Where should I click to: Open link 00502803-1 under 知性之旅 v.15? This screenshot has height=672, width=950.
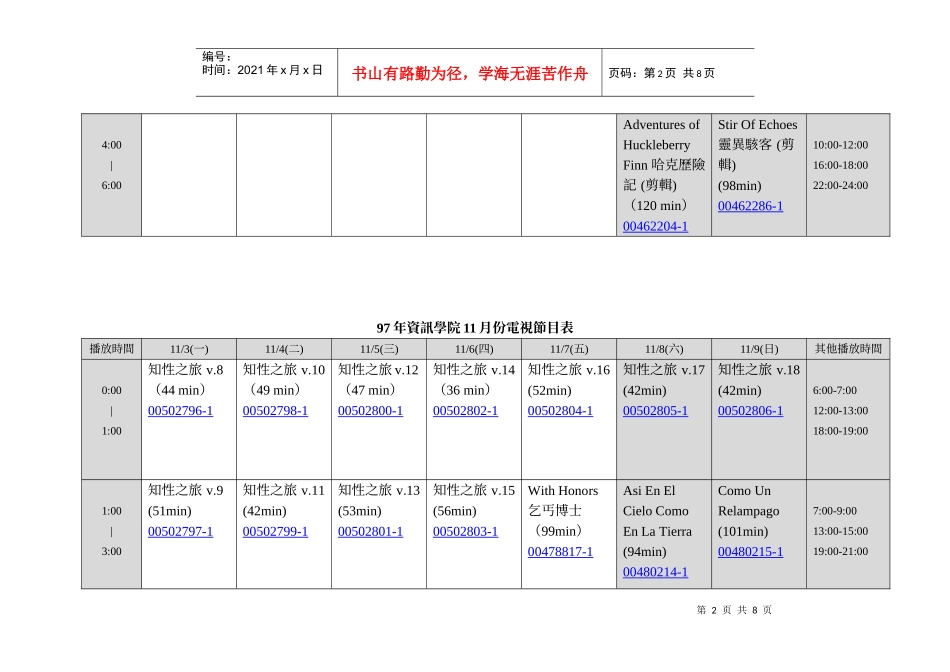point(465,531)
